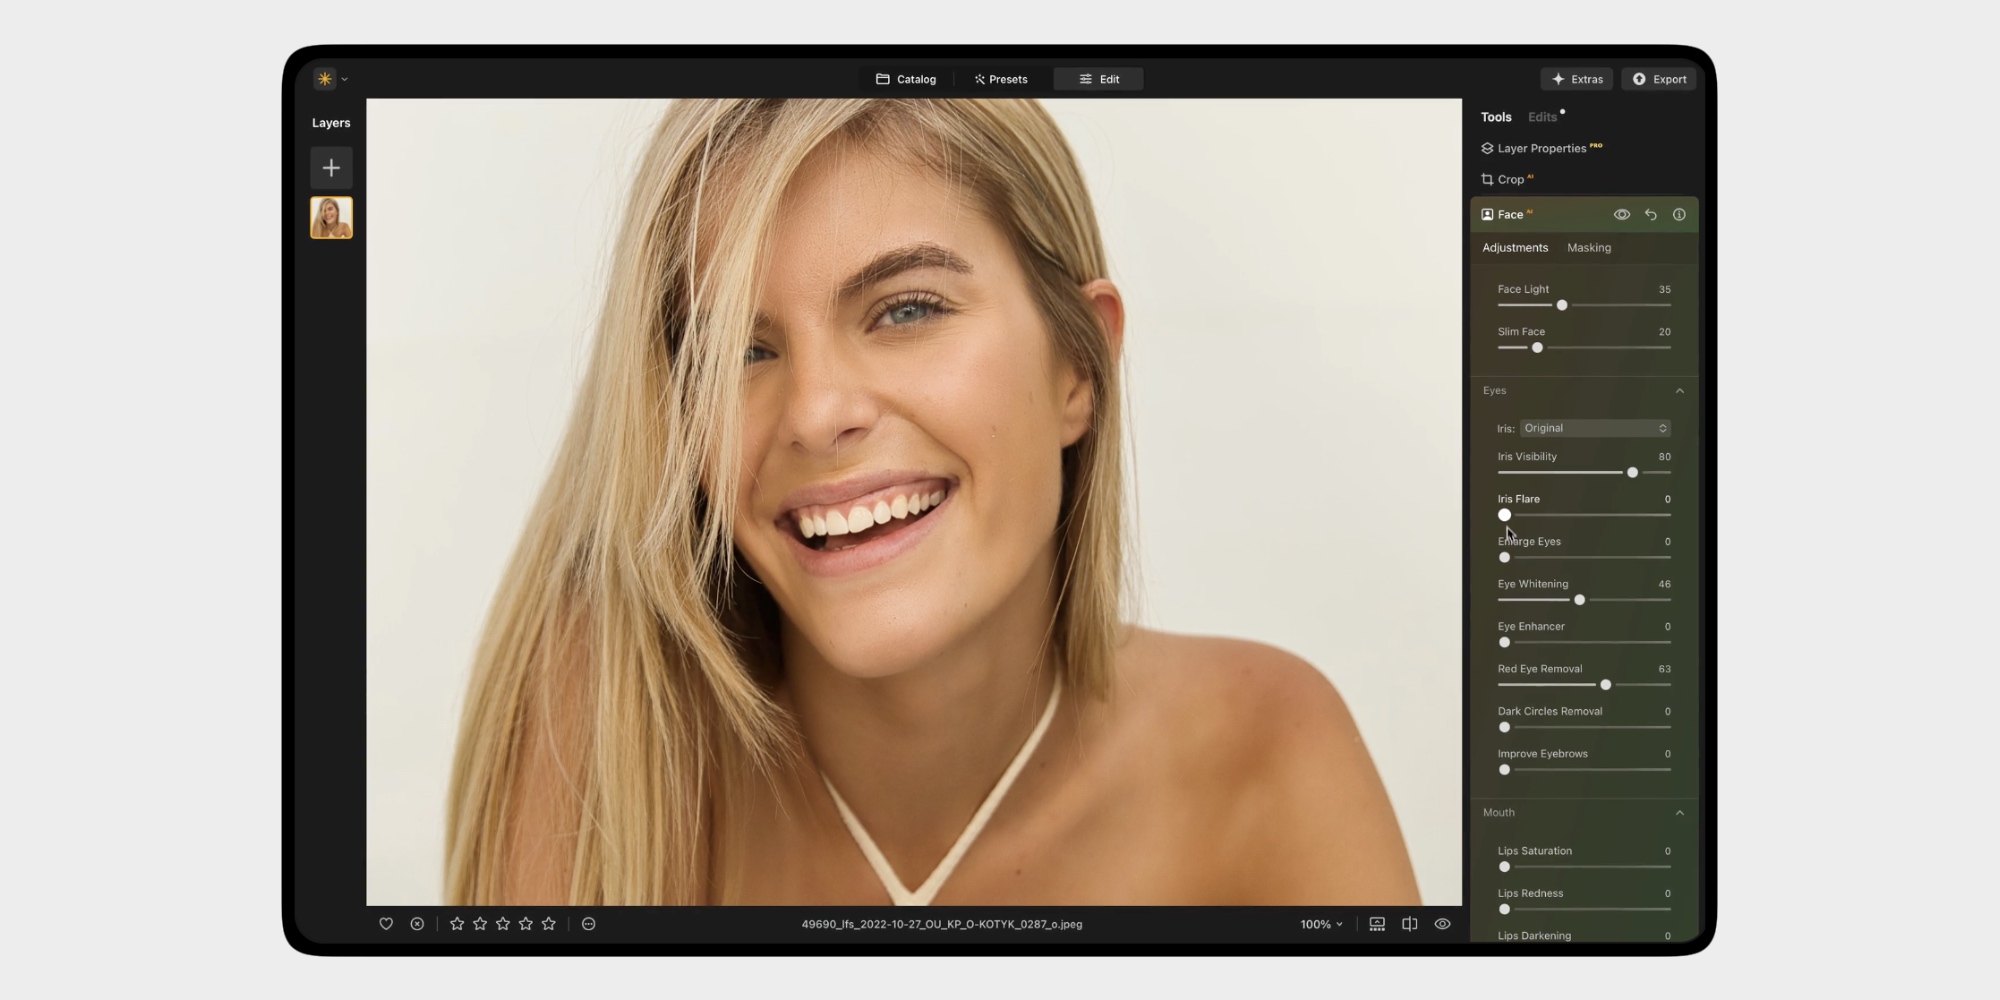Reset Face tool adjustments with undo arrow
Image resolution: width=2000 pixels, height=1000 pixels.
(1651, 215)
